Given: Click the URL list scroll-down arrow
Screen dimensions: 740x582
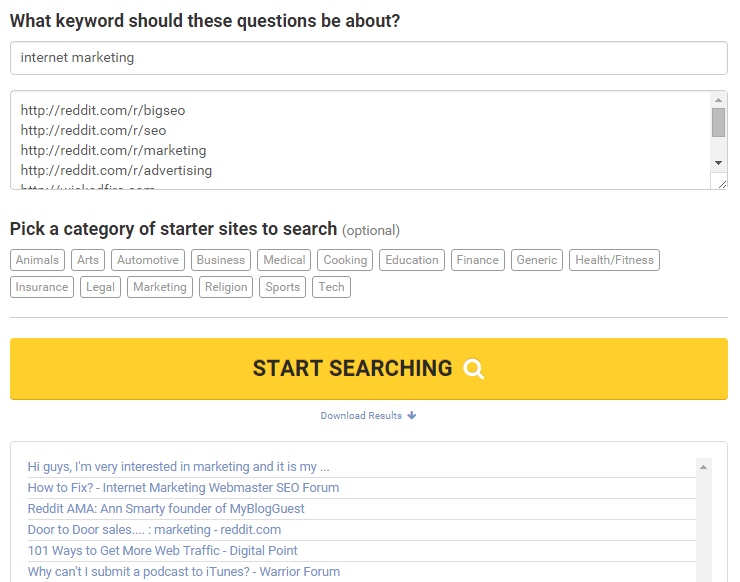Looking at the screenshot, I should (718, 163).
